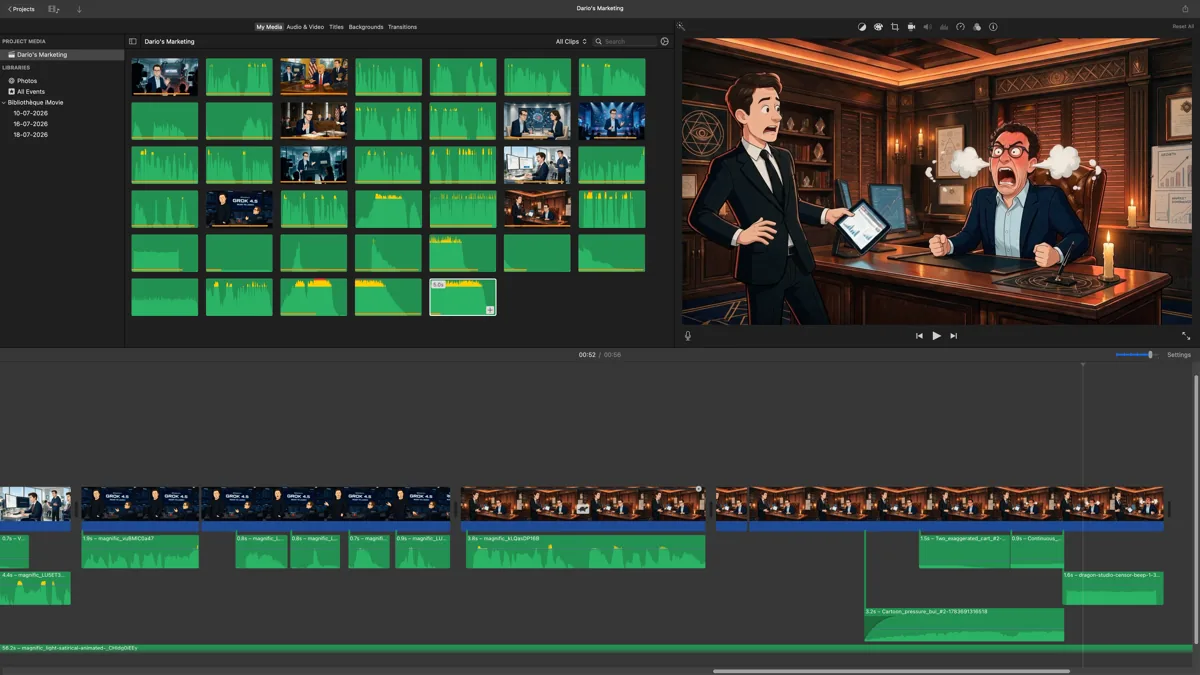Click the PROJECT MEDIA section header
The height and width of the screenshot is (675, 1200).
[24, 41]
